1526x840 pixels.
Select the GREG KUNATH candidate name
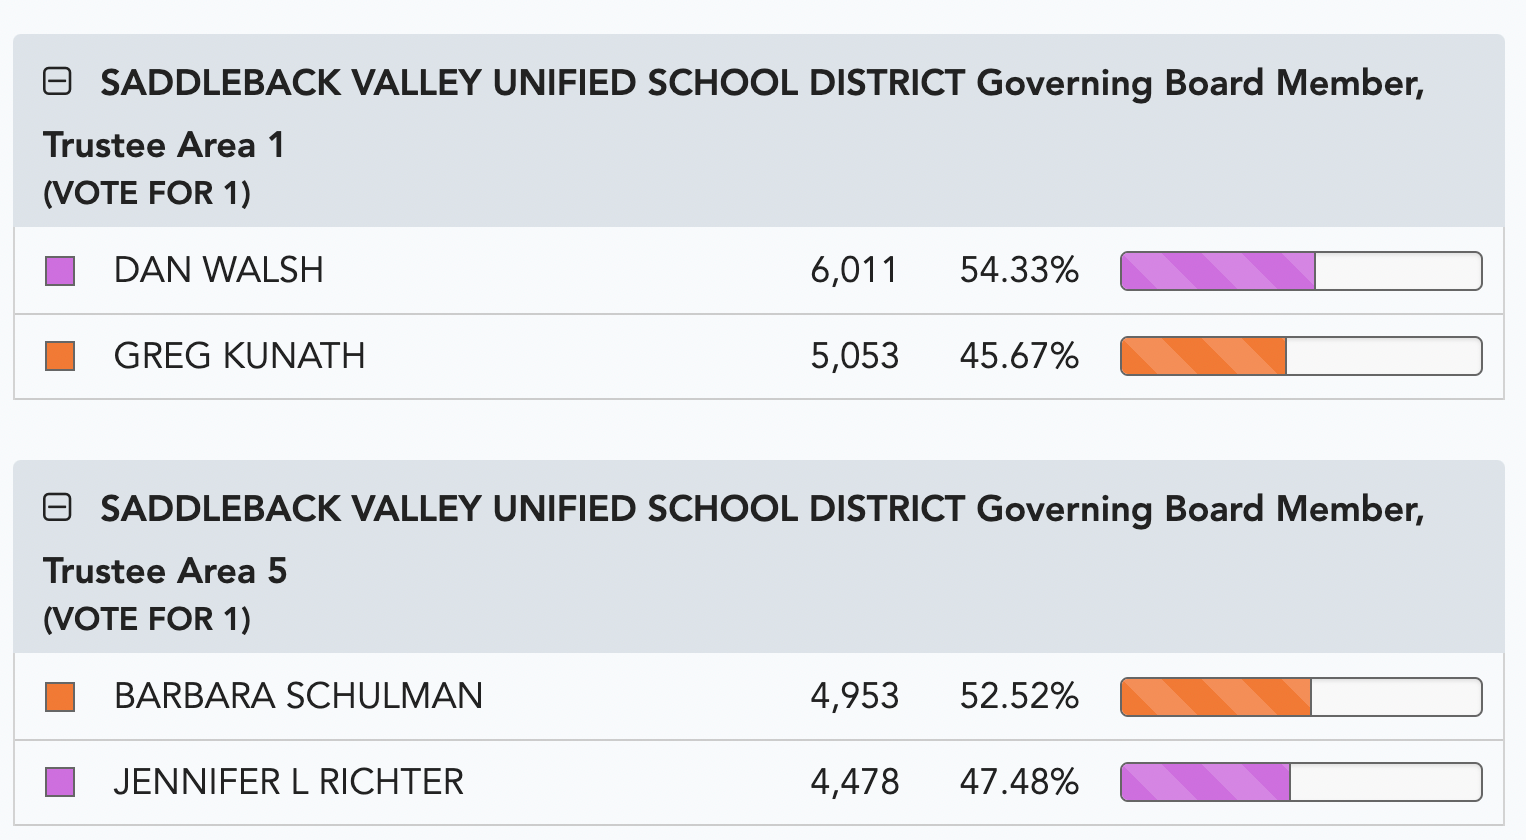(240, 356)
